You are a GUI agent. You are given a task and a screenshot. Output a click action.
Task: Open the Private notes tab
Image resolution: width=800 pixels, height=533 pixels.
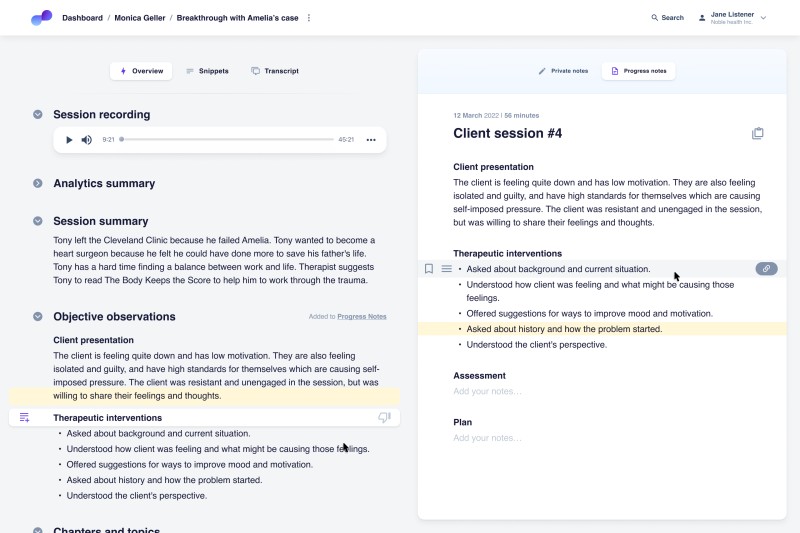pos(563,71)
